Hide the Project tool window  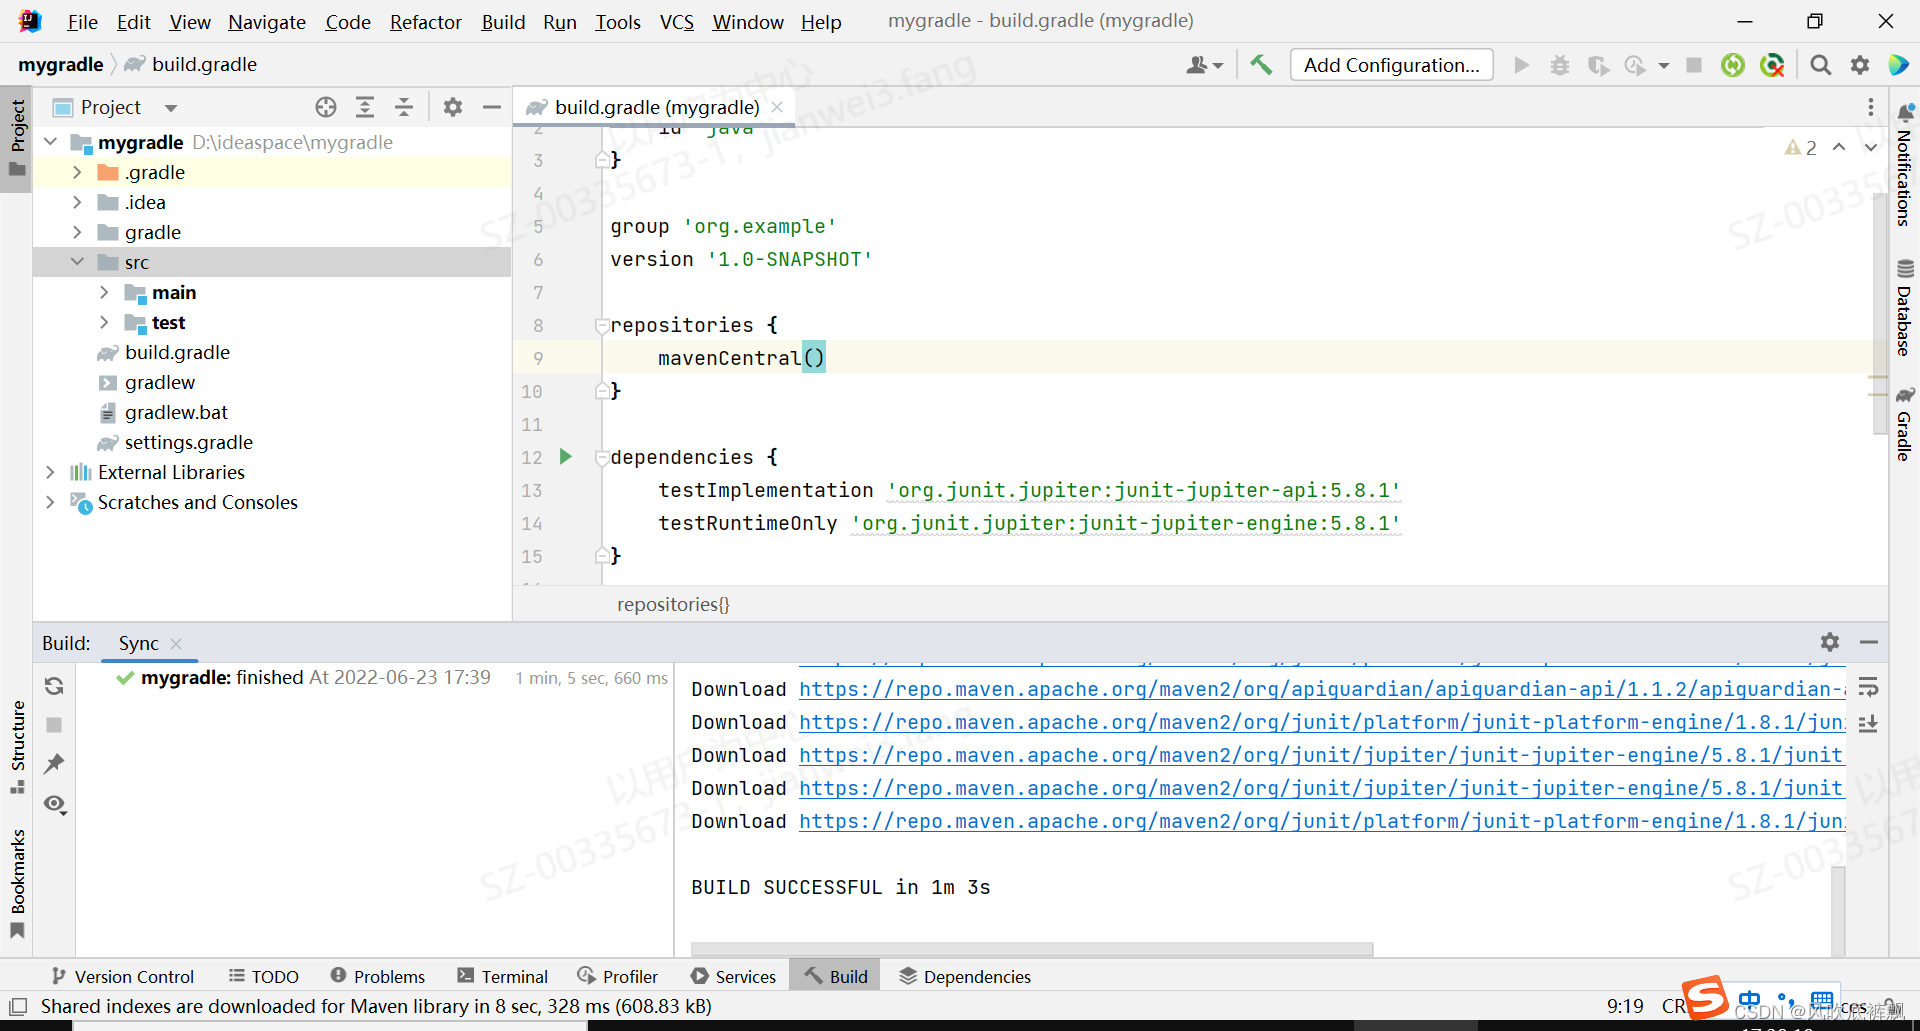pos(491,107)
